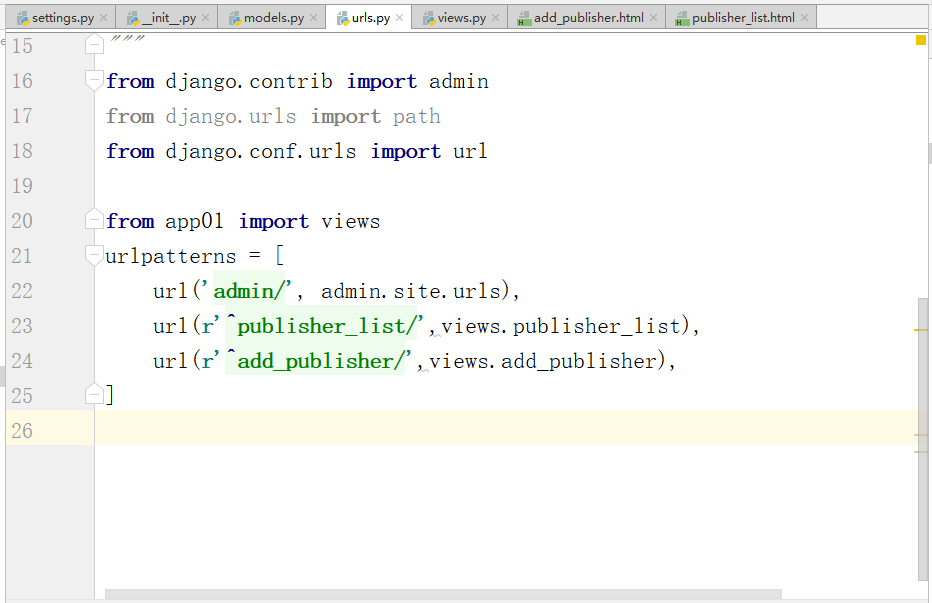
Task: Click the Python file icon on views.py tab
Action: point(429,18)
